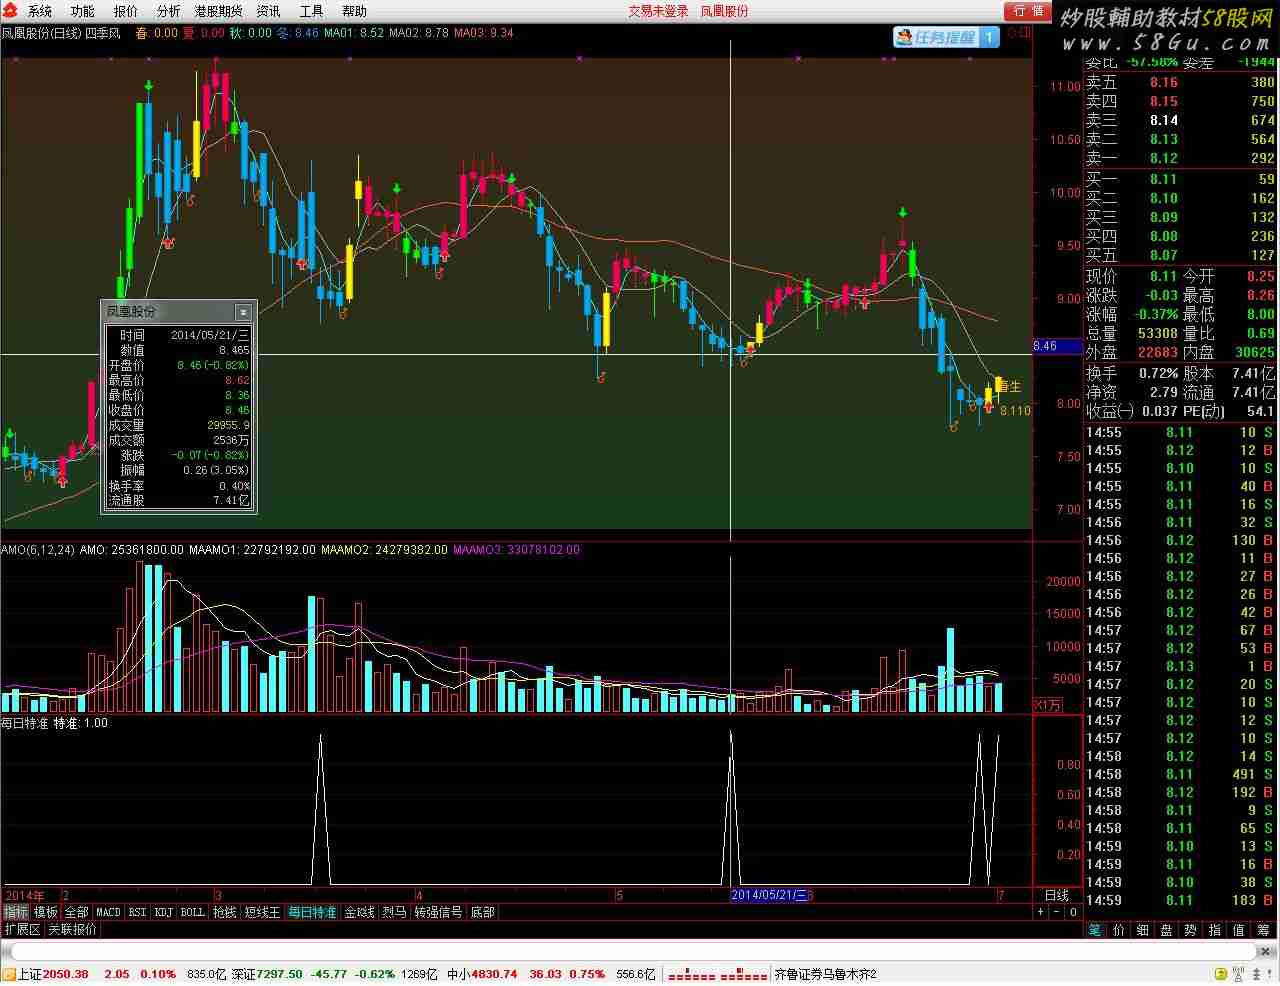Click the 中小 index value 4830.74

pyautogui.click(x=495, y=974)
